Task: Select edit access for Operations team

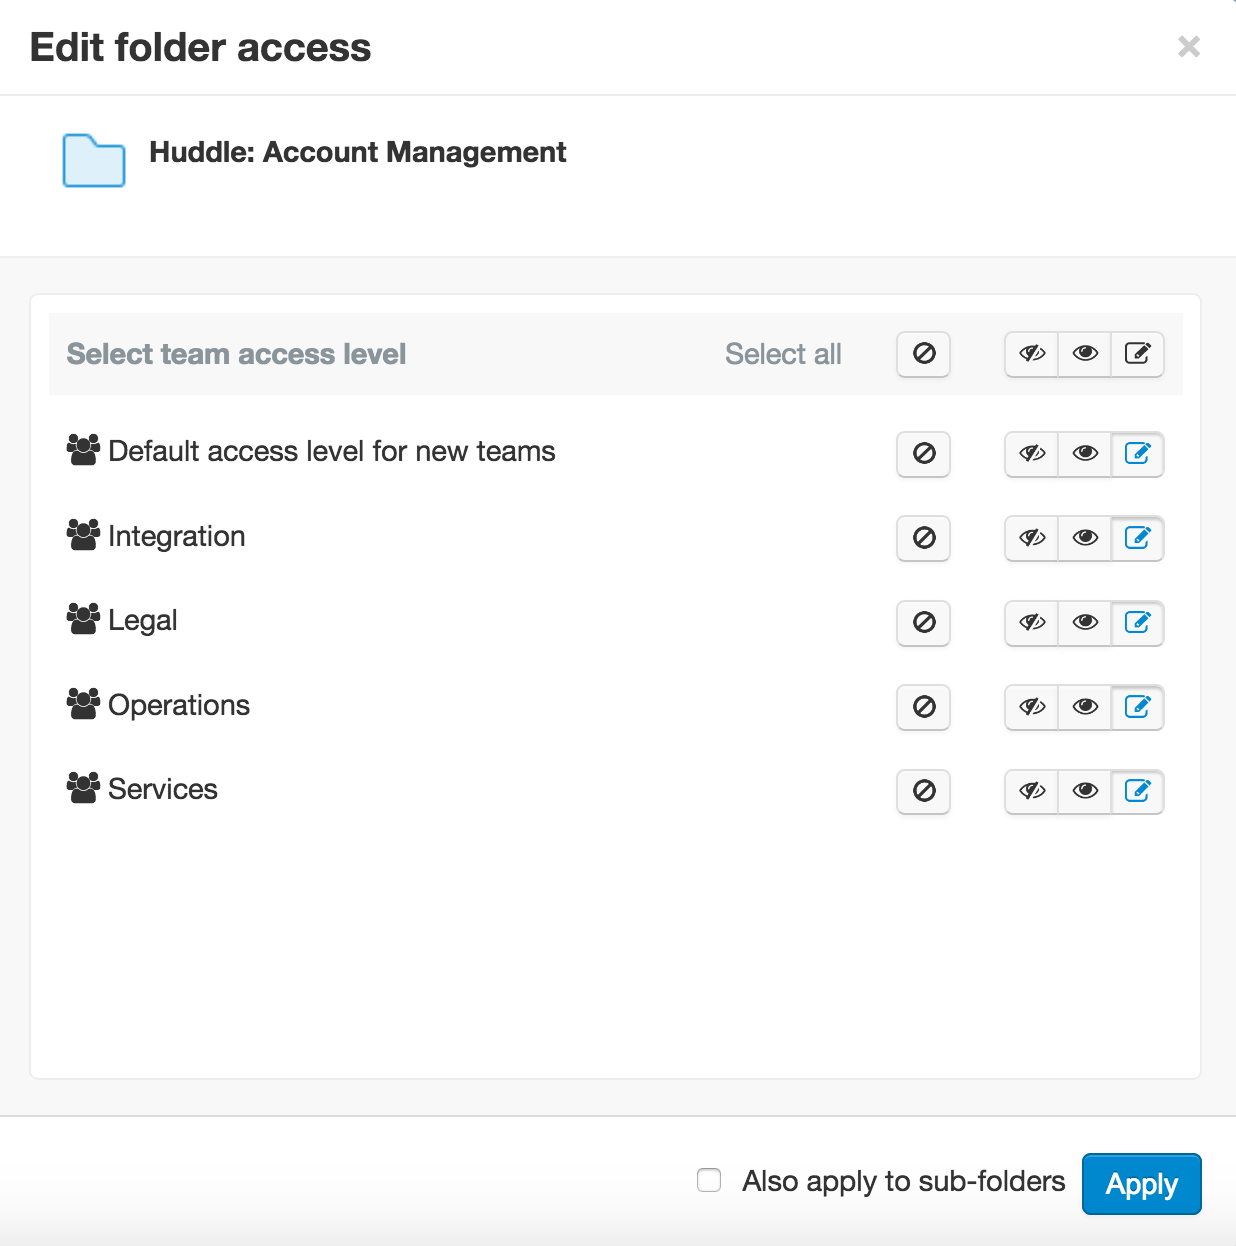Action: click(x=1137, y=707)
